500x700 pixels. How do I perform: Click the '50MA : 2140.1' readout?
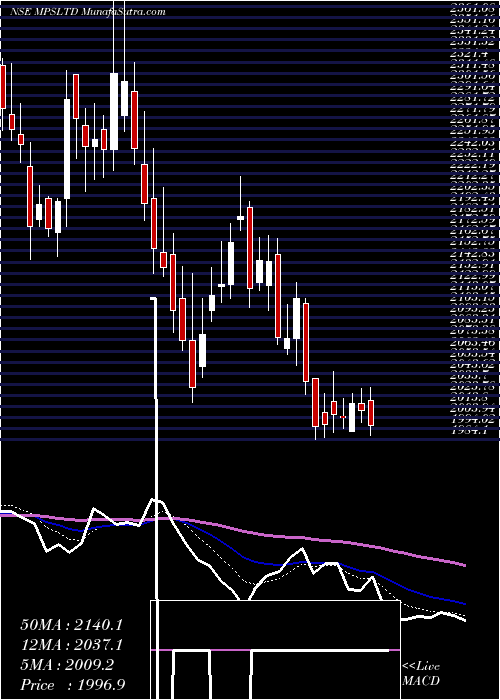tap(71, 625)
